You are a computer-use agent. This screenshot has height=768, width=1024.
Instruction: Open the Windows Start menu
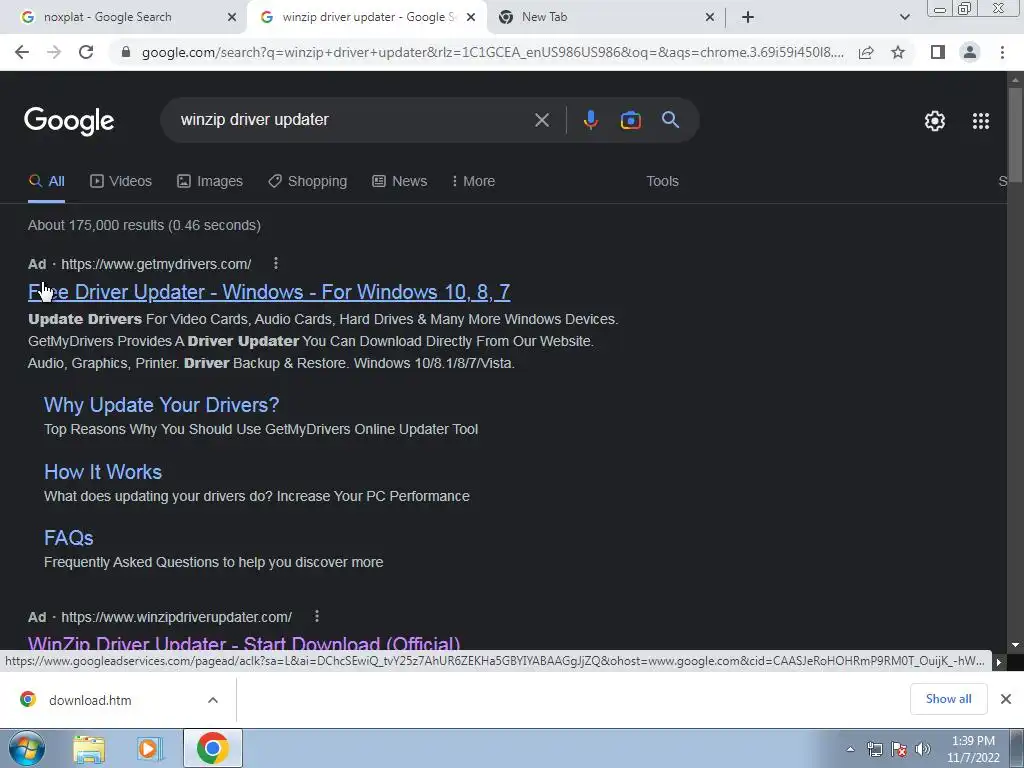pyautogui.click(x=26, y=748)
